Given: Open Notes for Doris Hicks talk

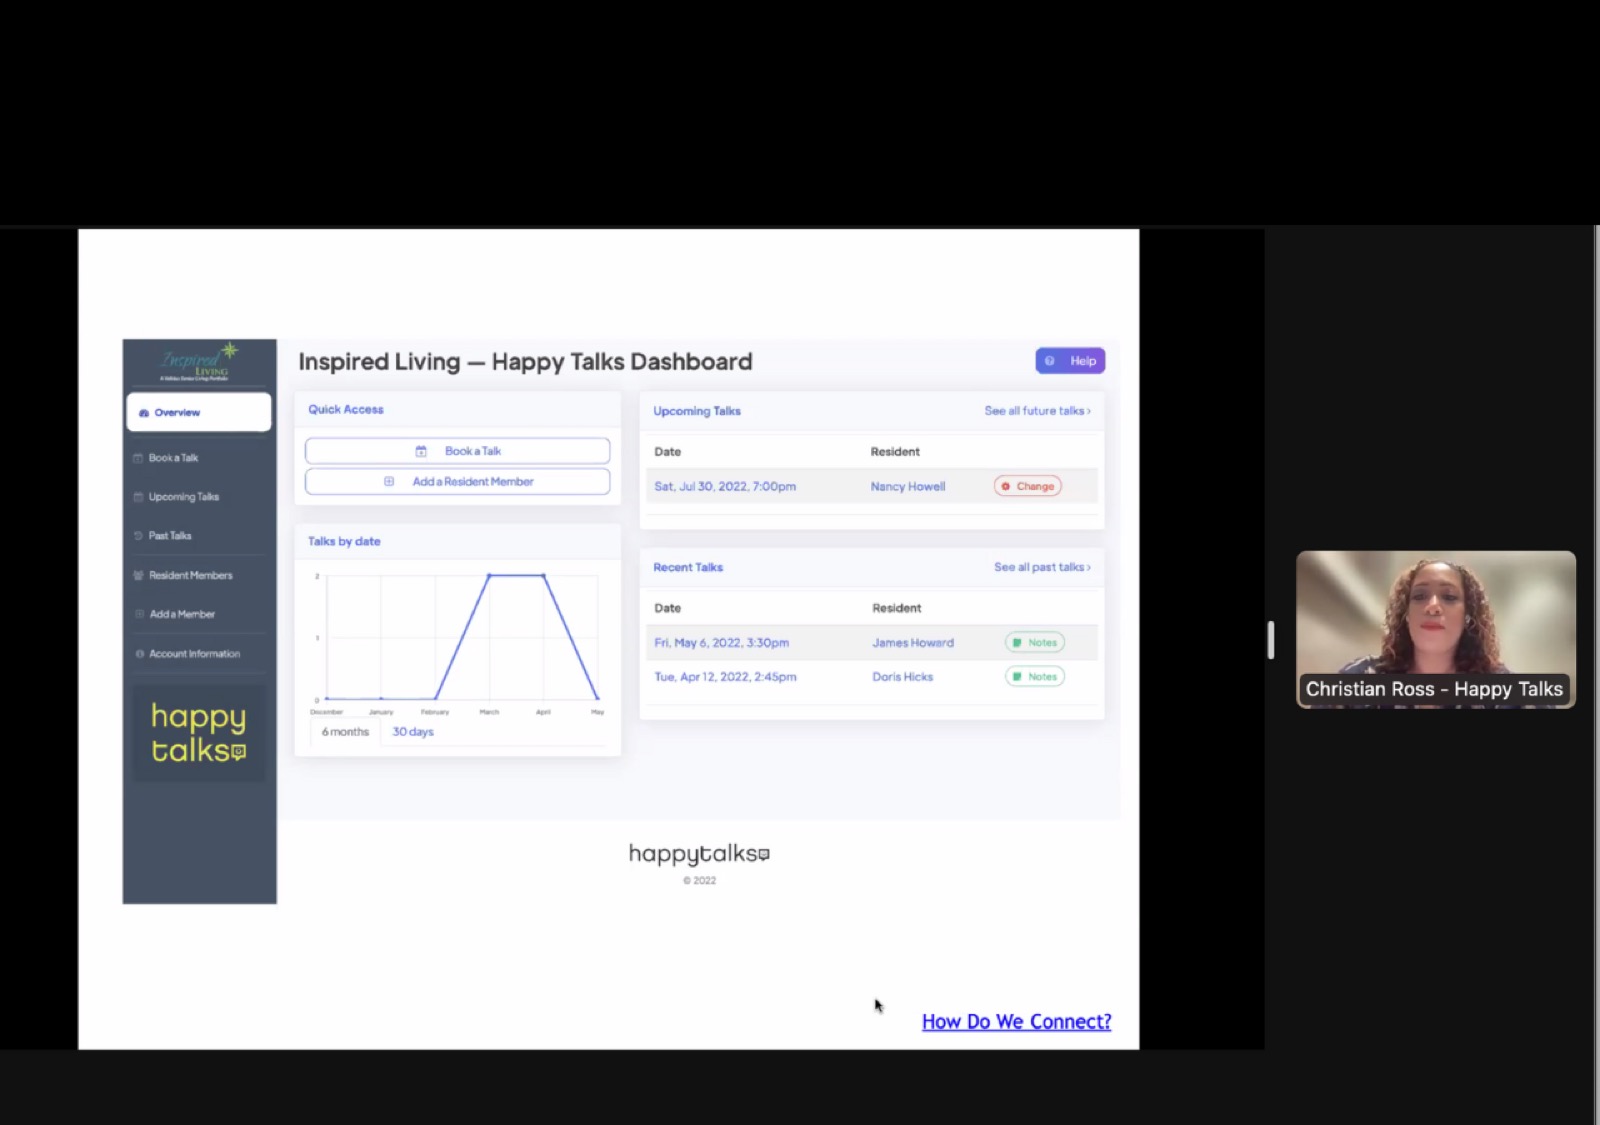Looking at the screenshot, I should (1035, 677).
